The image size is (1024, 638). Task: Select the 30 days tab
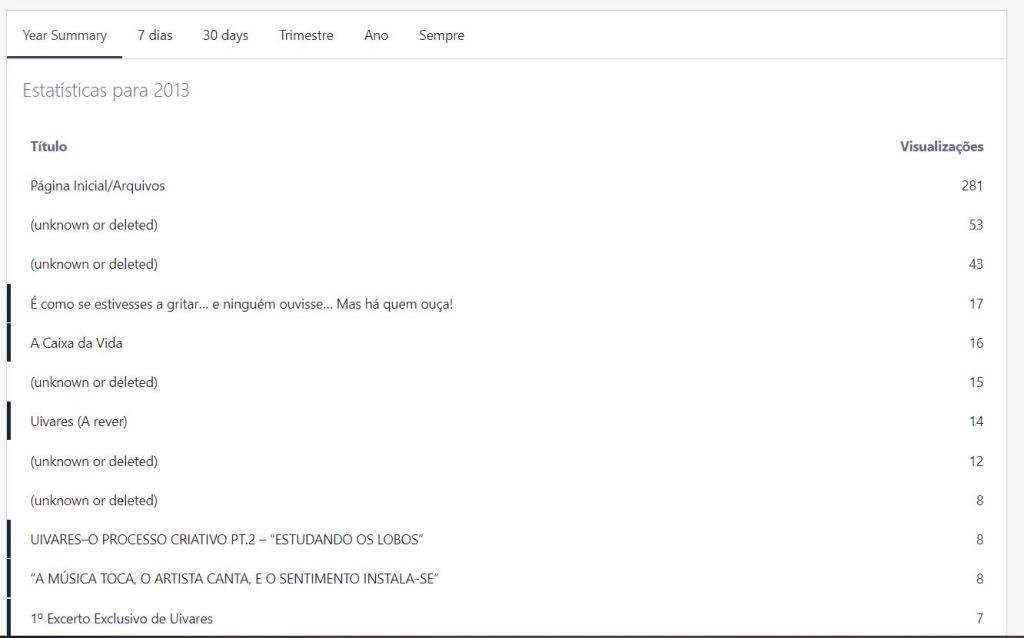(x=225, y=35)
